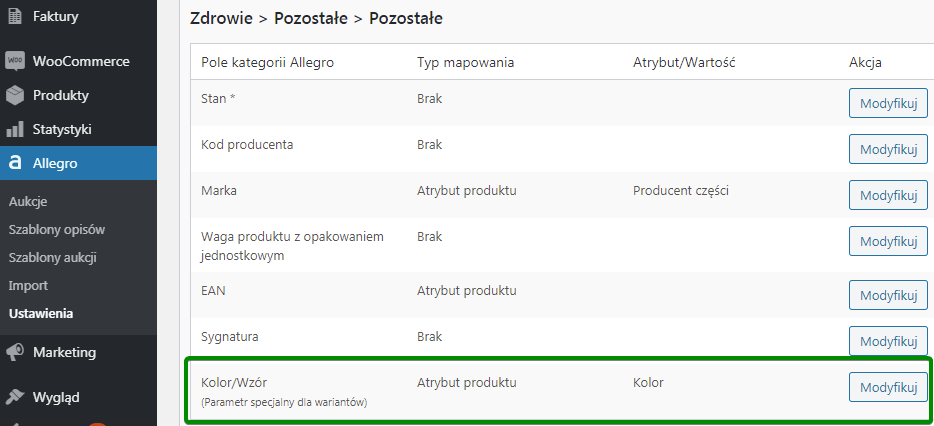This screenshot has height=426, width=934.
Task: Open the Import submenu item
Action: [x=28, y=285]
